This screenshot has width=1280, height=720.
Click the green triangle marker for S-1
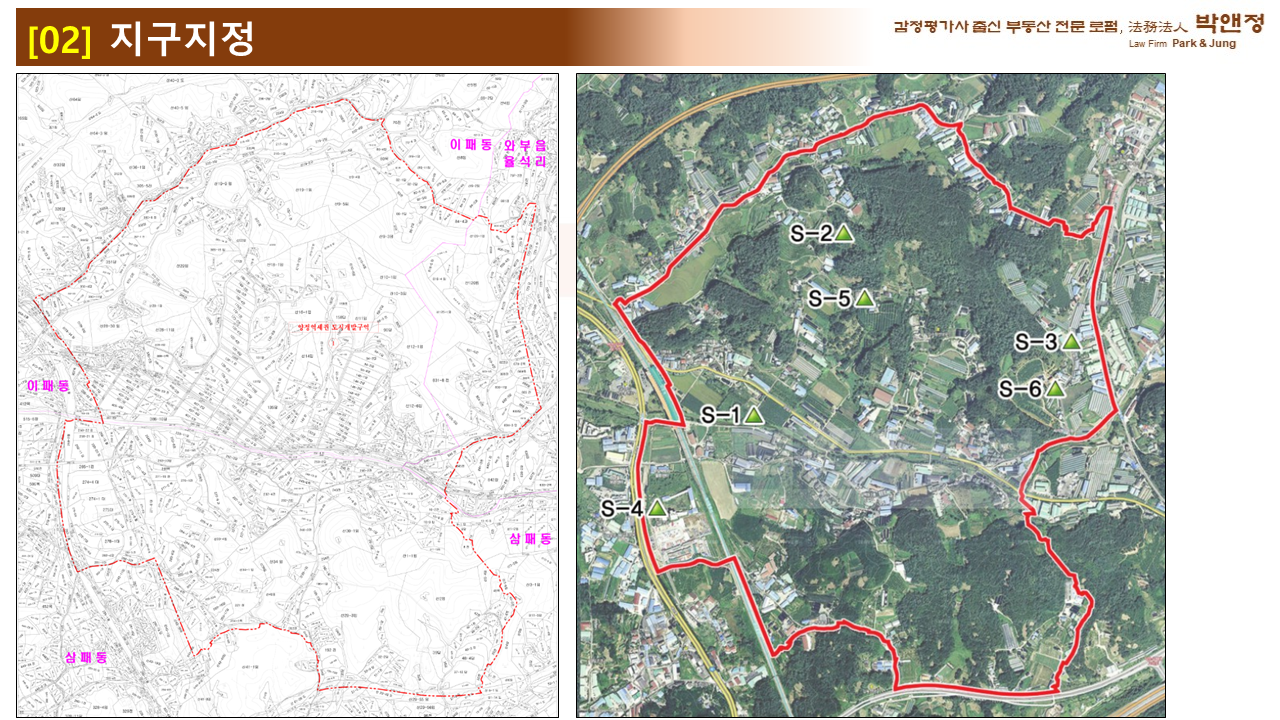pos(753,415)
